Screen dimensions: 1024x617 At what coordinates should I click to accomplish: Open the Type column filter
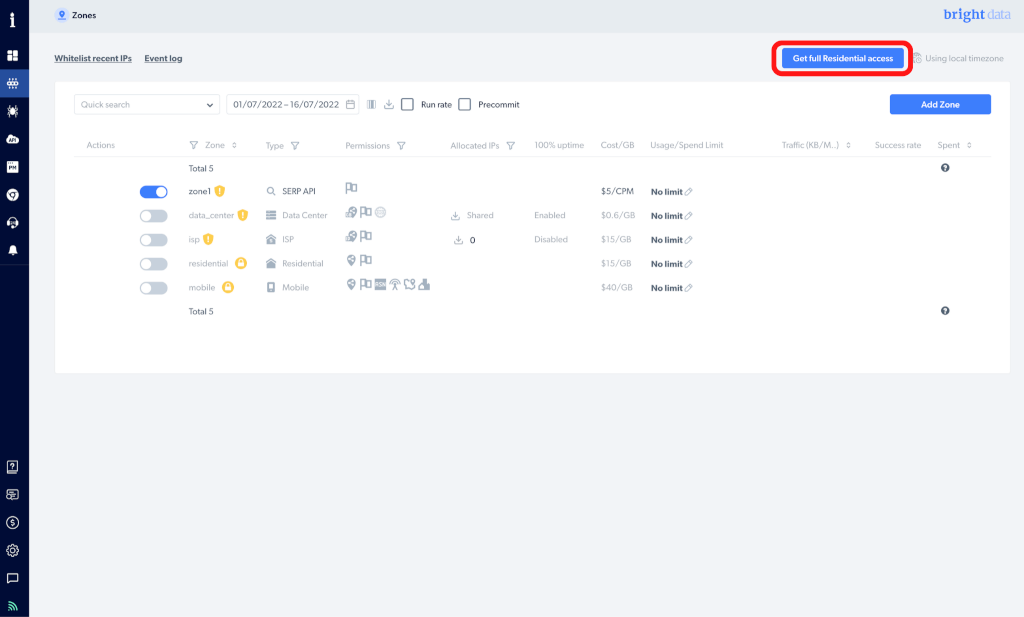295,146
